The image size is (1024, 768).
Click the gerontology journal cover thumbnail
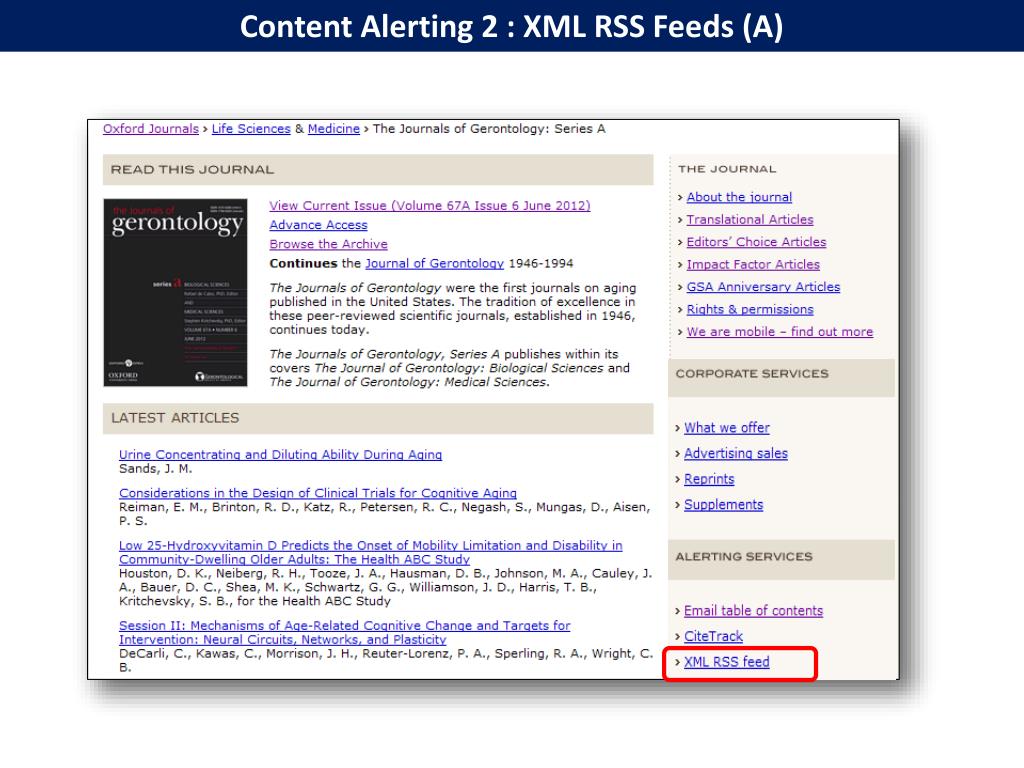(x=175, y=293)
